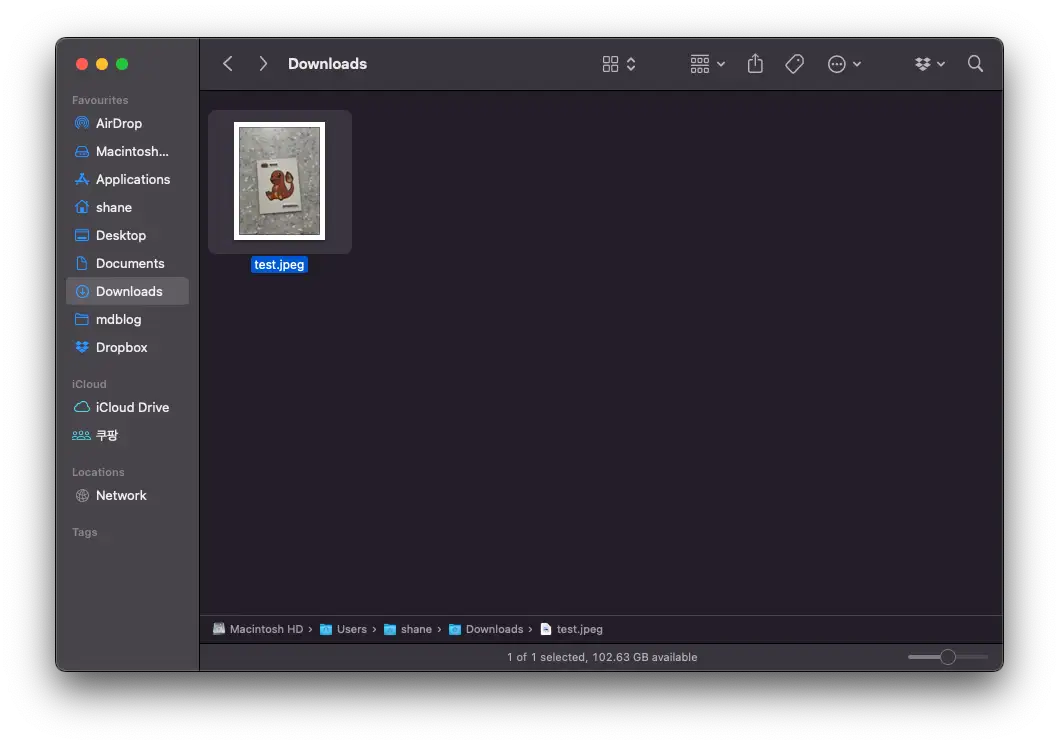Open the Group By options
1059x745 pixels.
(707, 63)
